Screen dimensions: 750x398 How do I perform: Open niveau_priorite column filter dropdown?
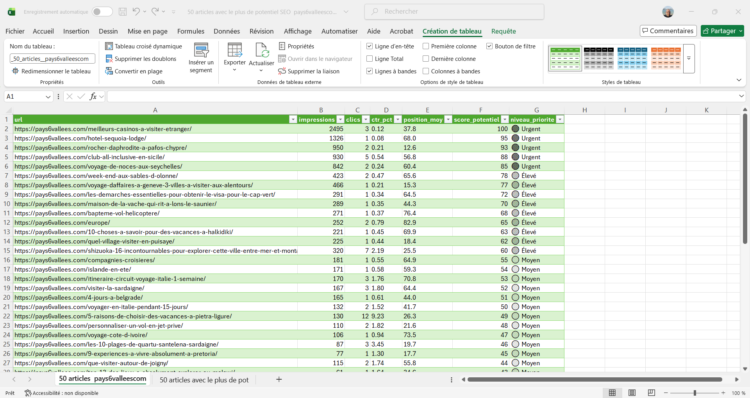click(x=560, y=120)
